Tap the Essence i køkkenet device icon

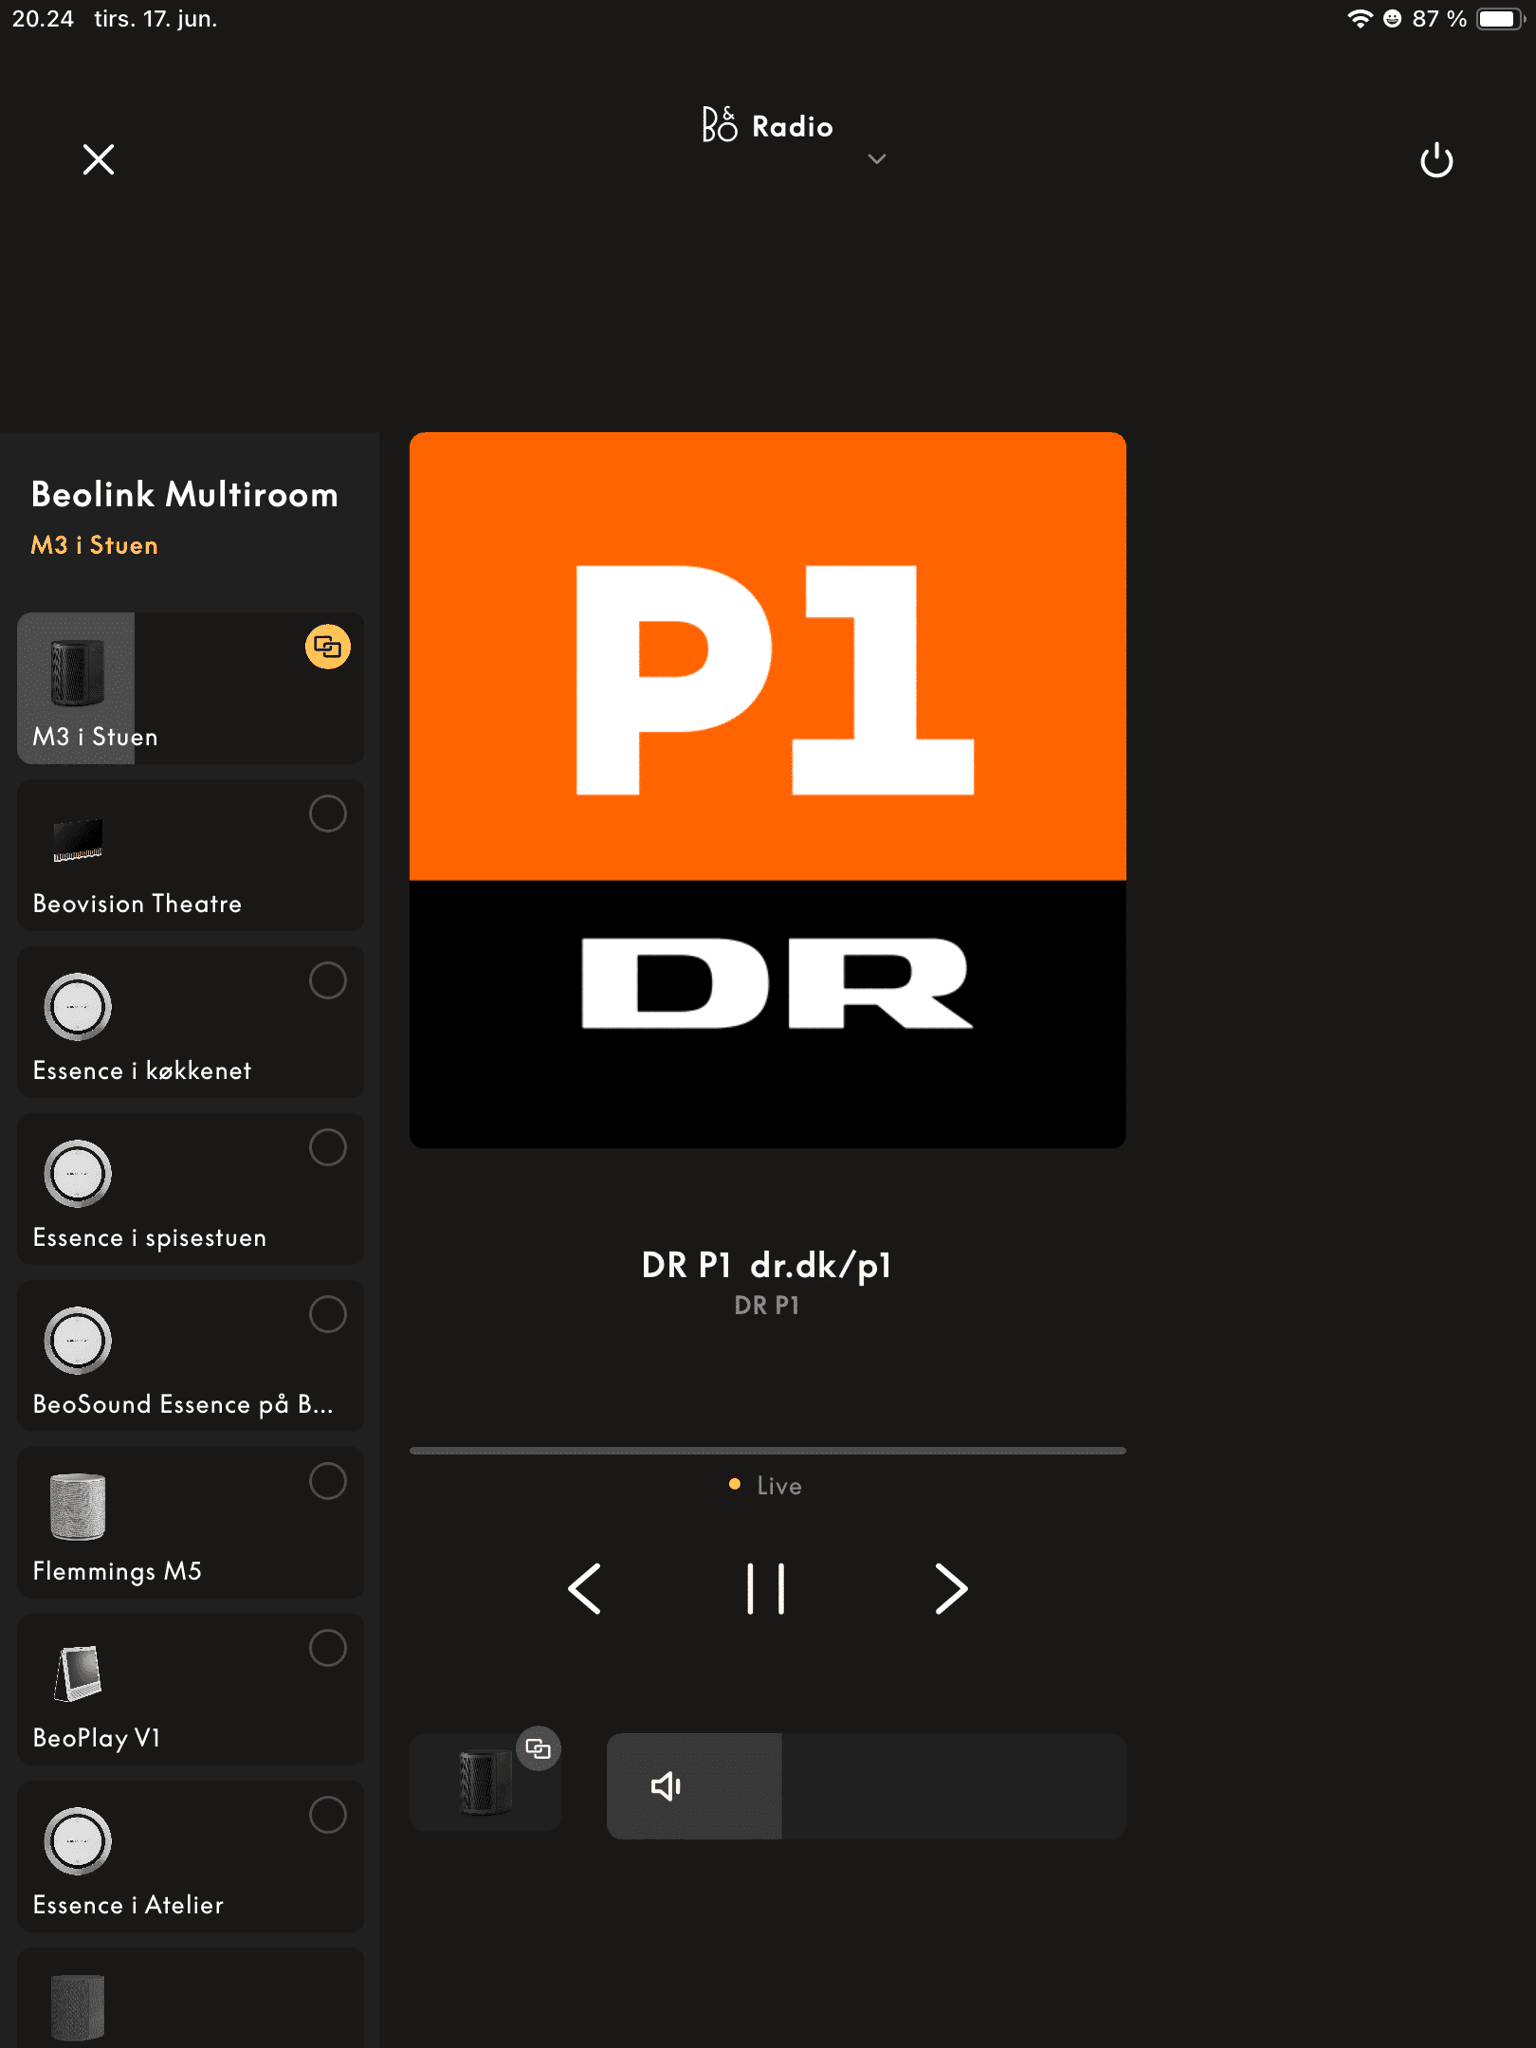point(78,1006)
